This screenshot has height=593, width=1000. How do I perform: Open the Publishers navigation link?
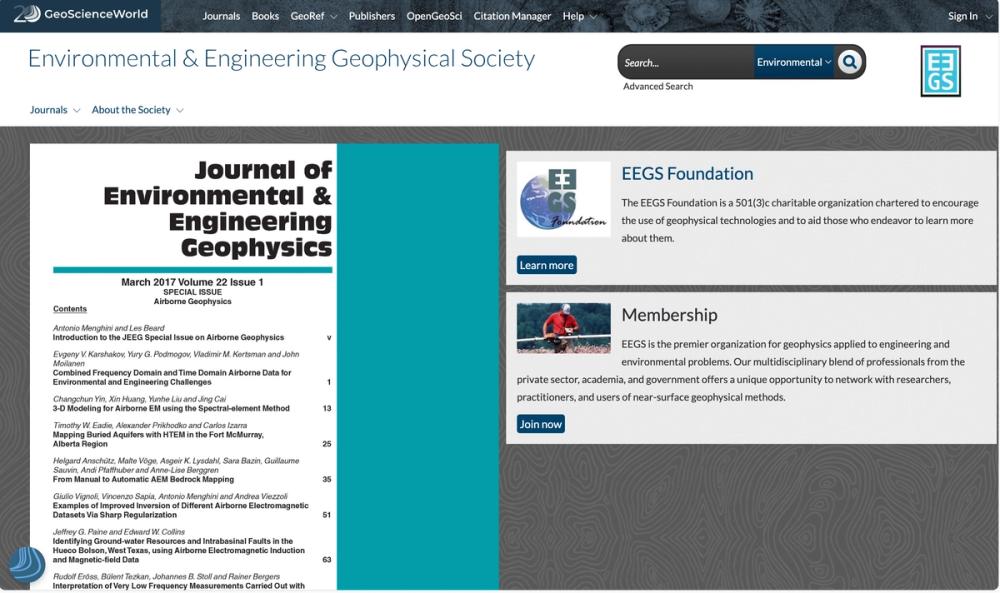point(372,16)
